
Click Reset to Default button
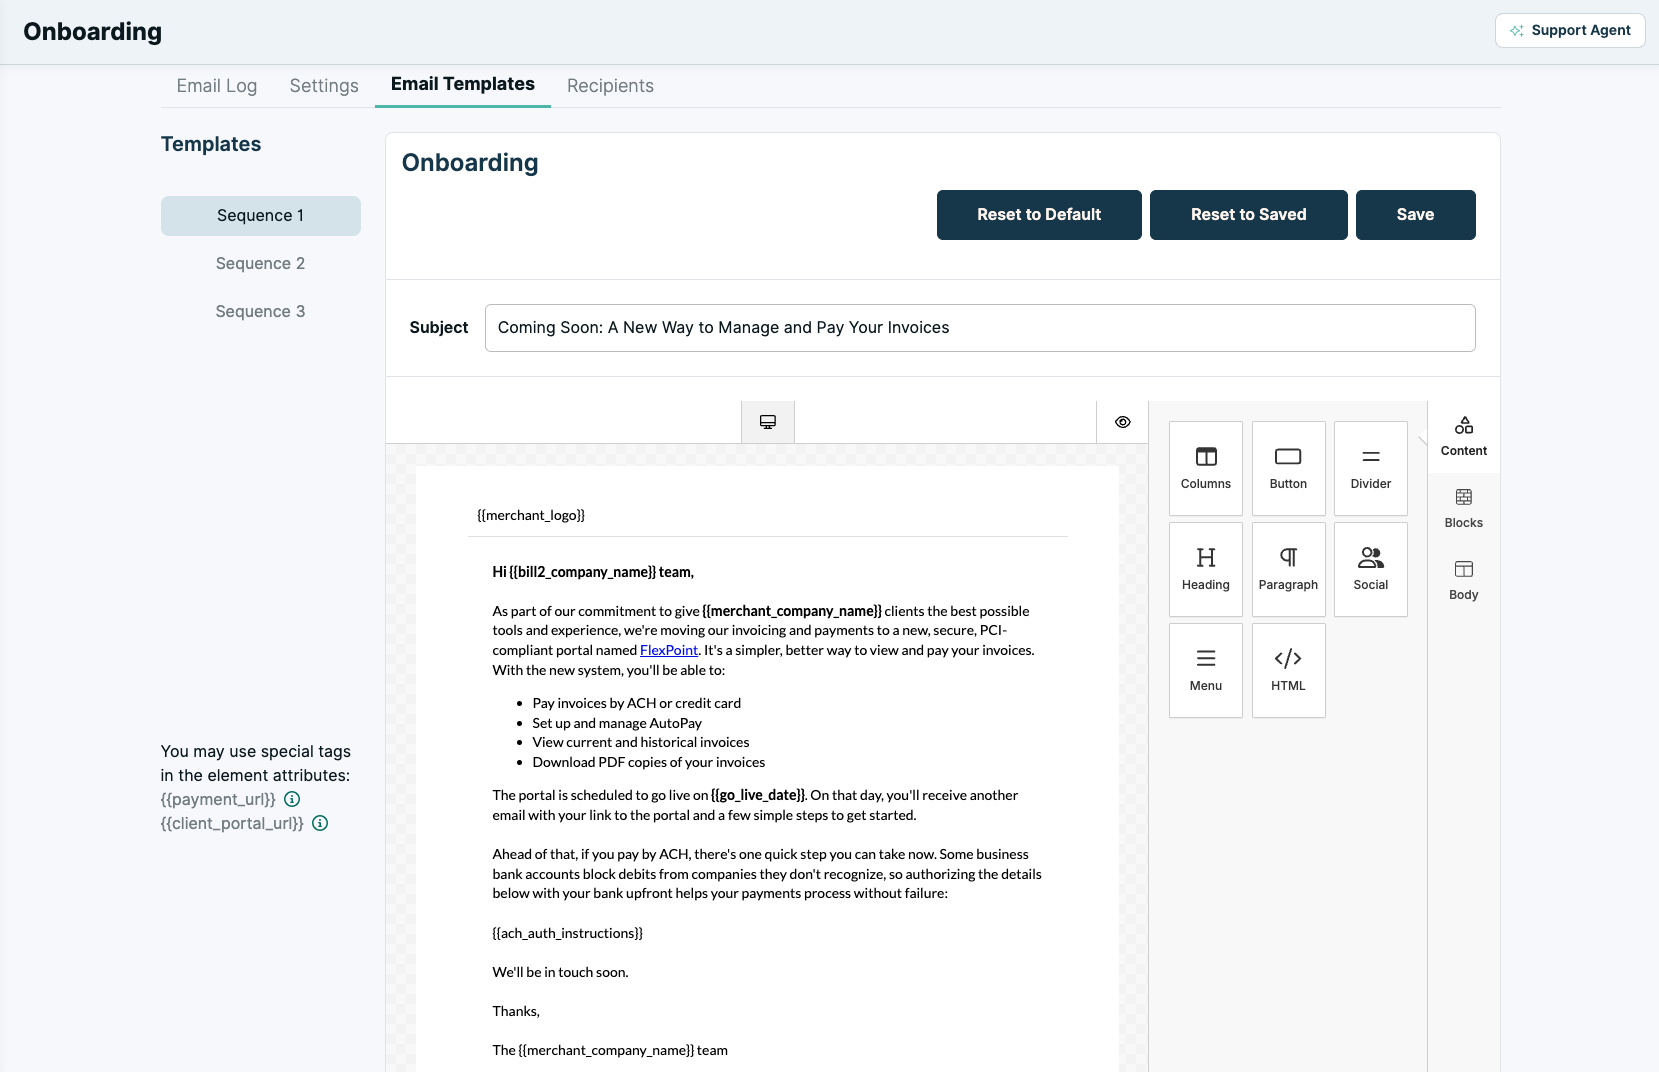(x=1039, y=215)
